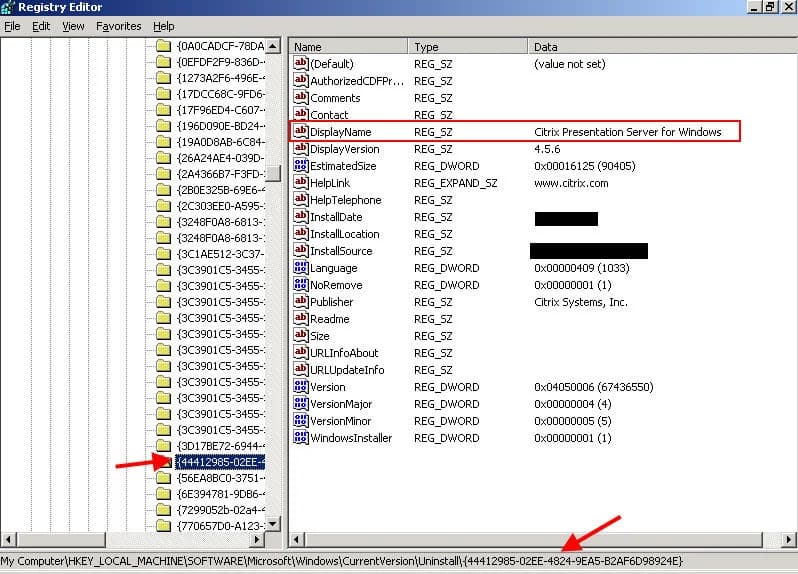Select the {7299052b-02a4 registry key
Image resolution: width=798 pixels, height=574 pixels.
pos(221,510)
